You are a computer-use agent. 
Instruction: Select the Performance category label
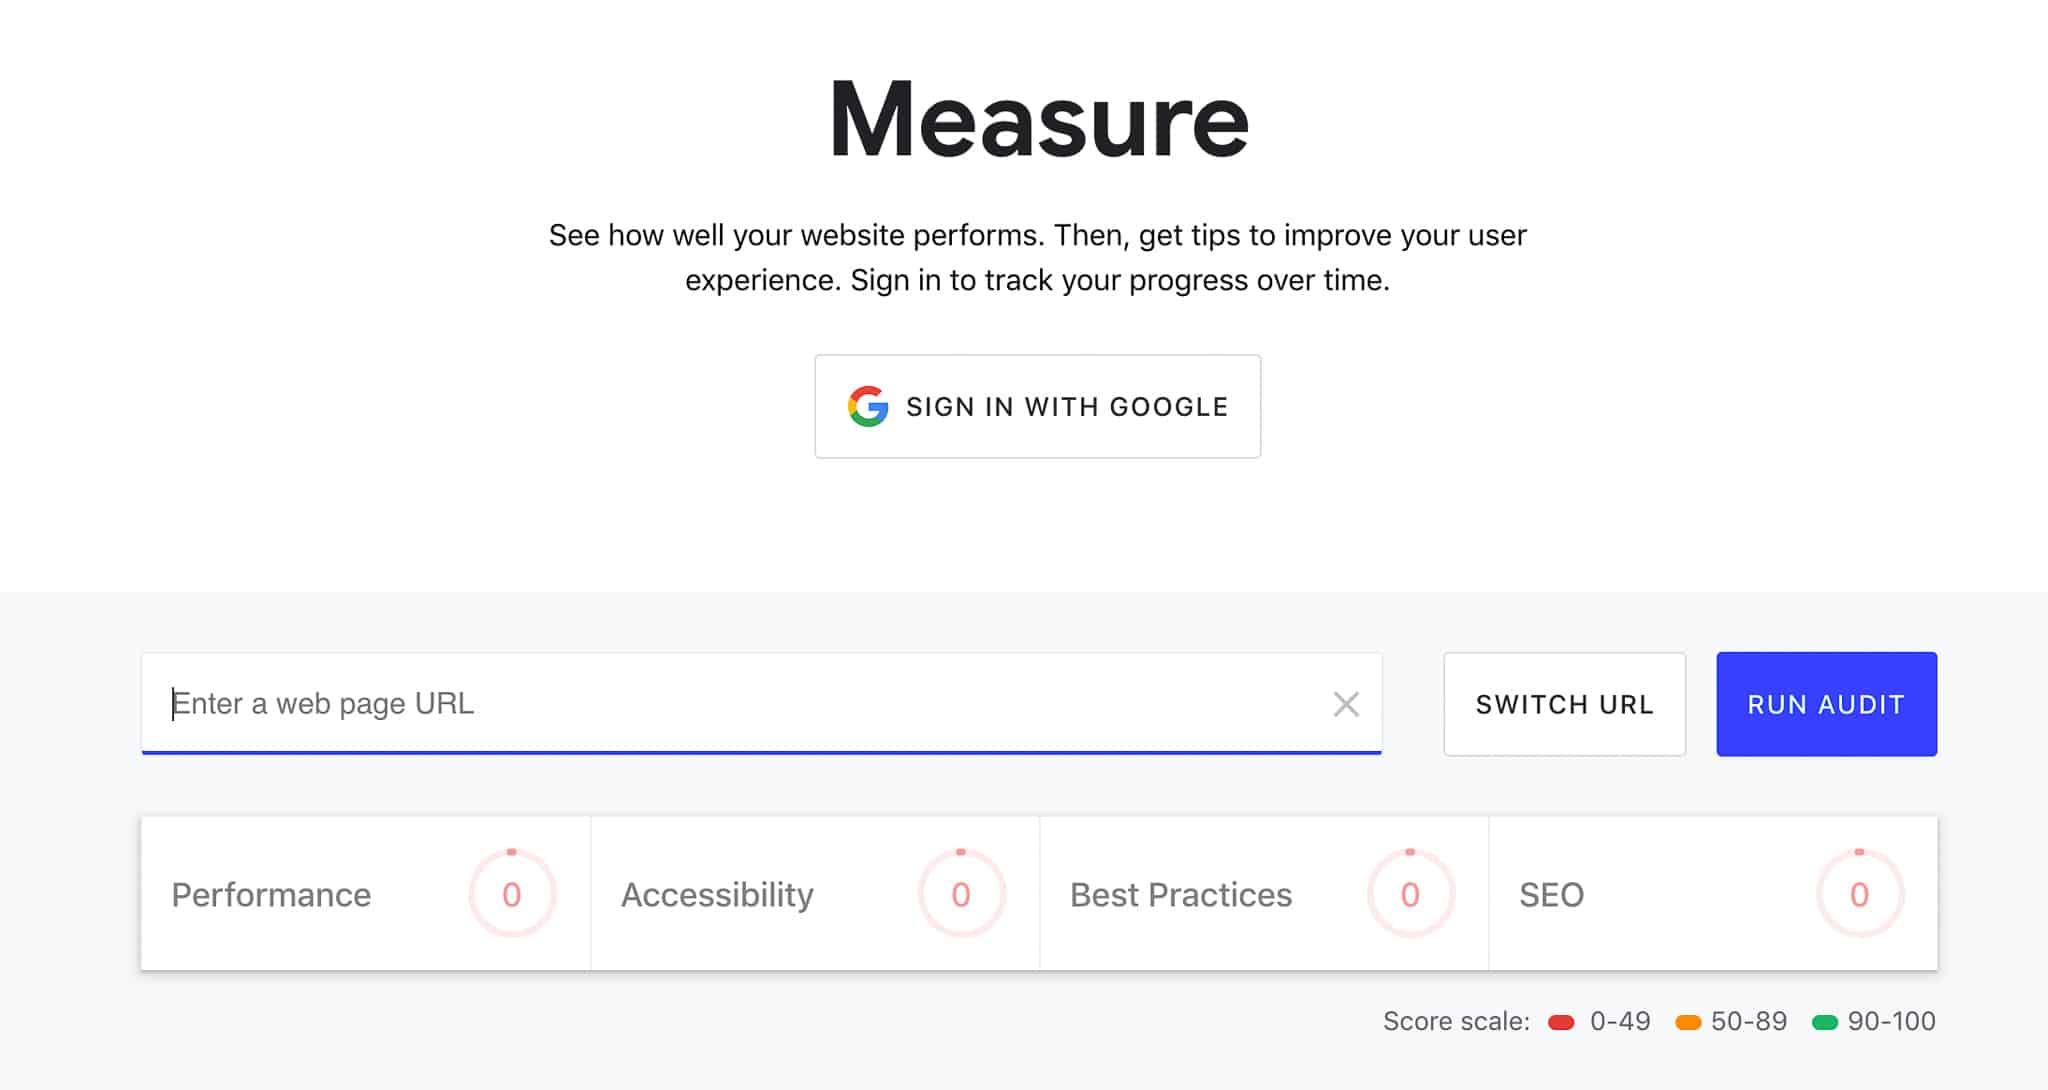(x=271, y=894)
